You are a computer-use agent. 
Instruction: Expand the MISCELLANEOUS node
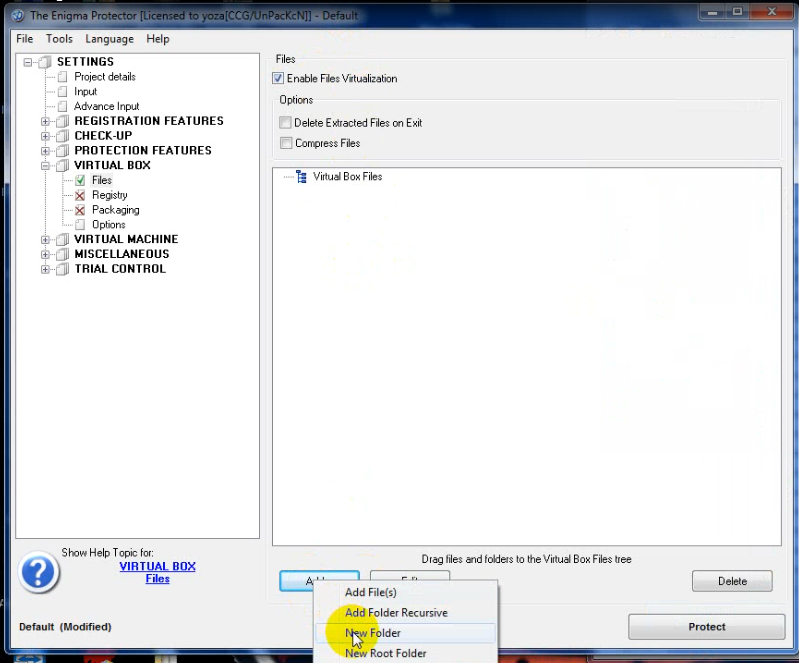click(x=45, y=254)
